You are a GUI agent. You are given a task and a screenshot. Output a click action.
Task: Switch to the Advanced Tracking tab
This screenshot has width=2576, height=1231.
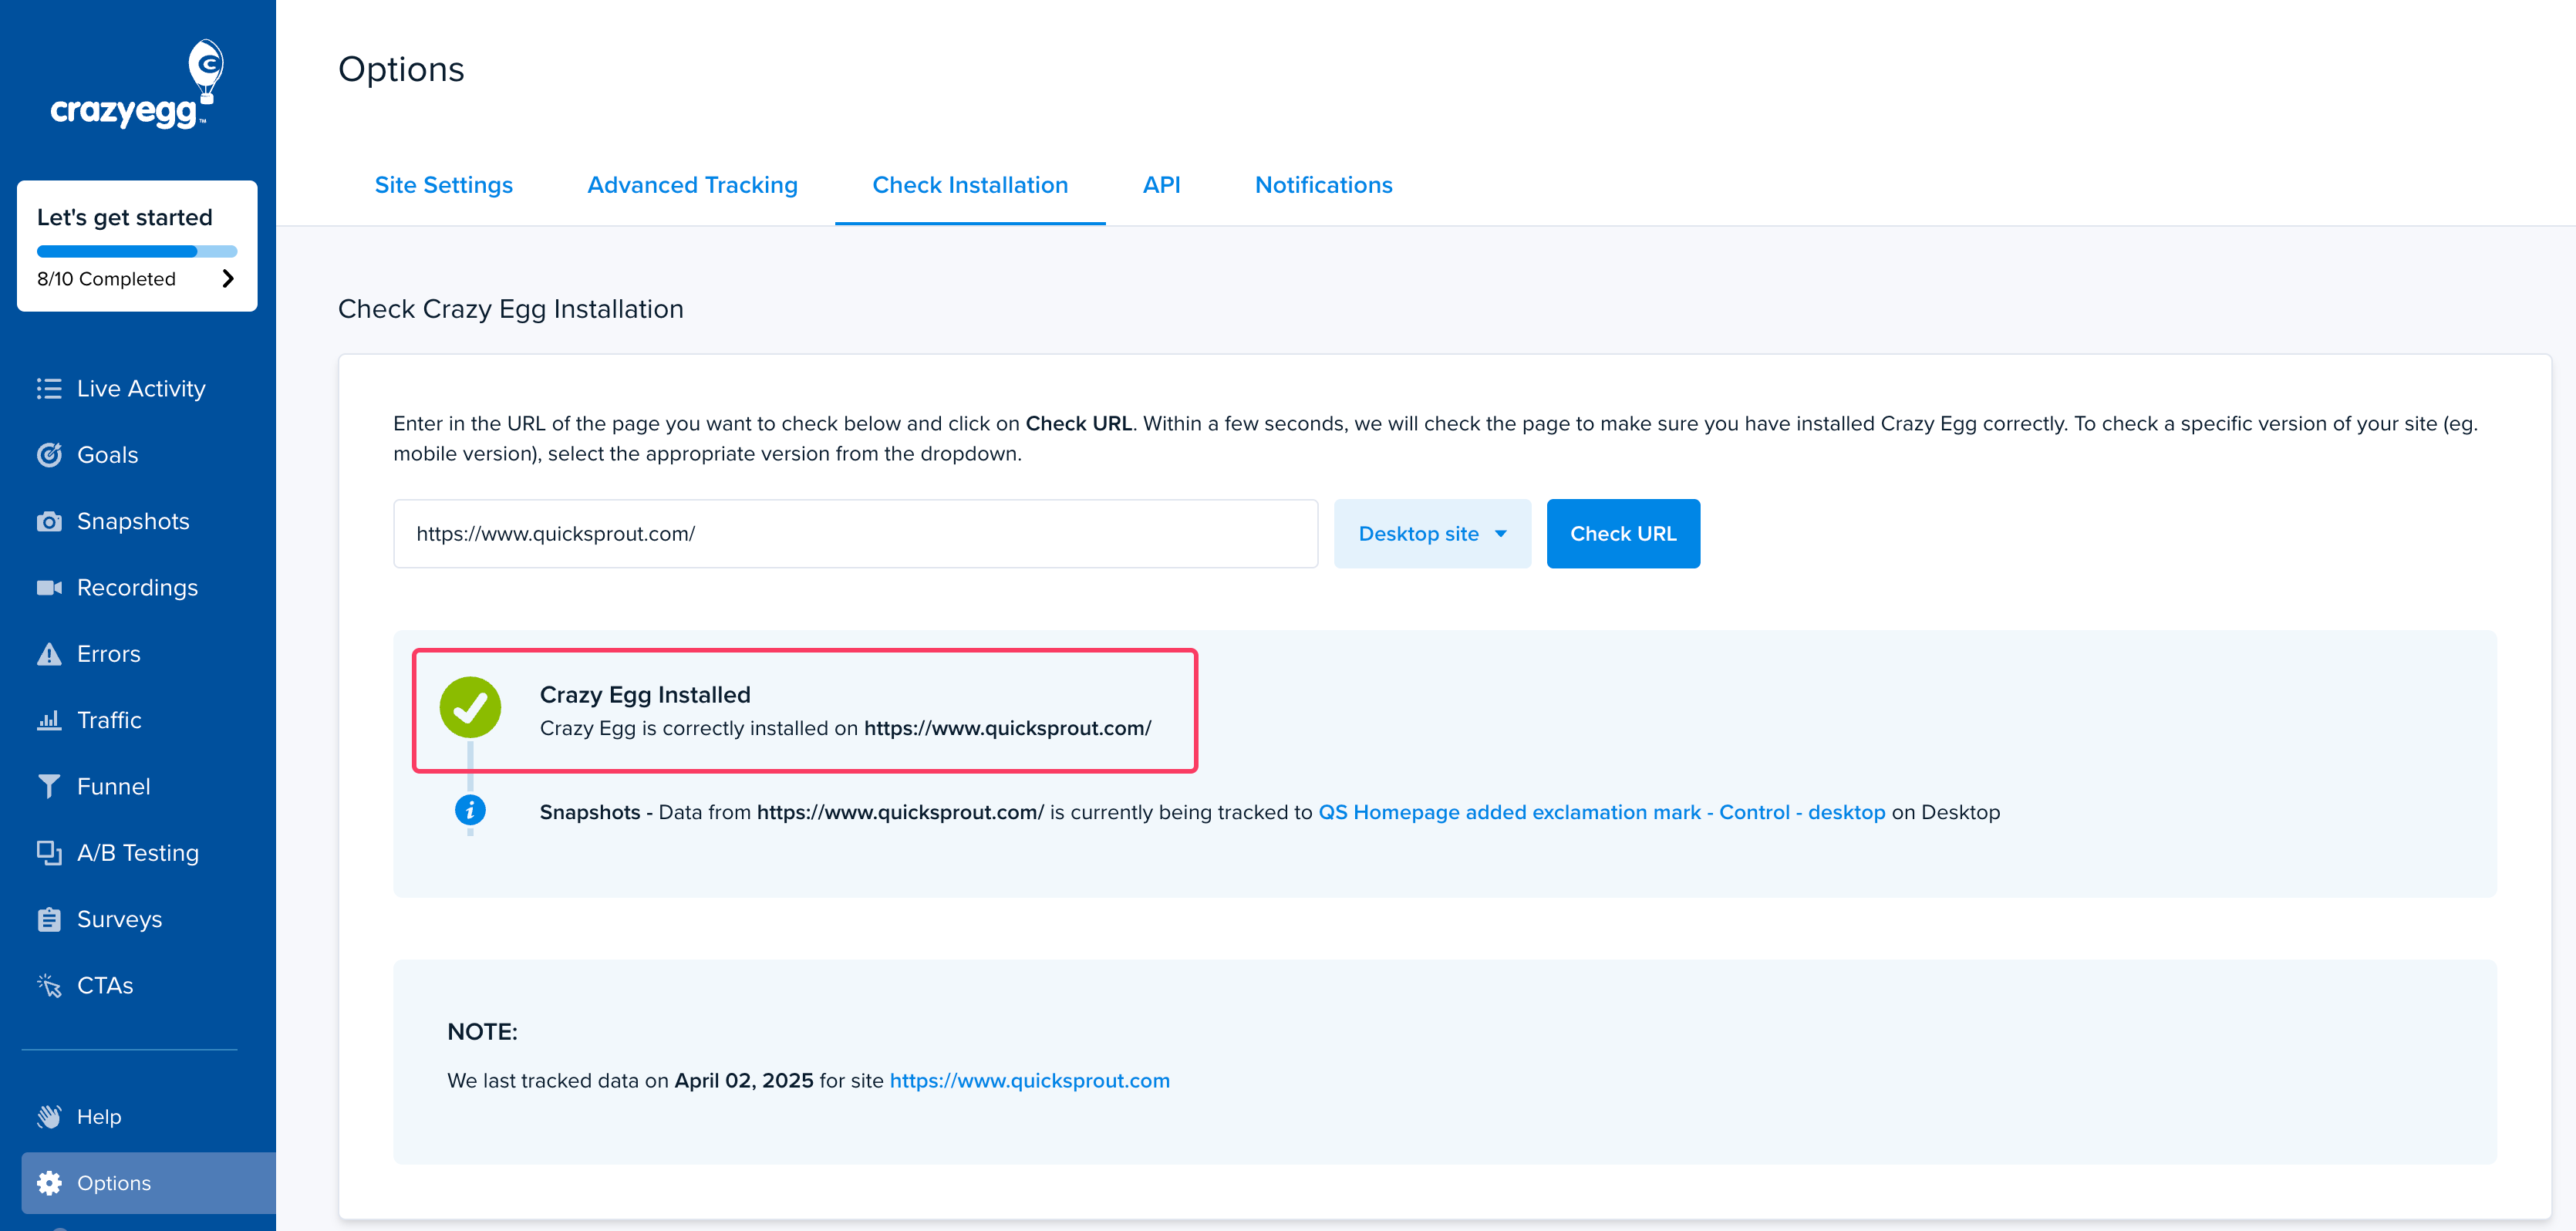(x=692, y=185)
